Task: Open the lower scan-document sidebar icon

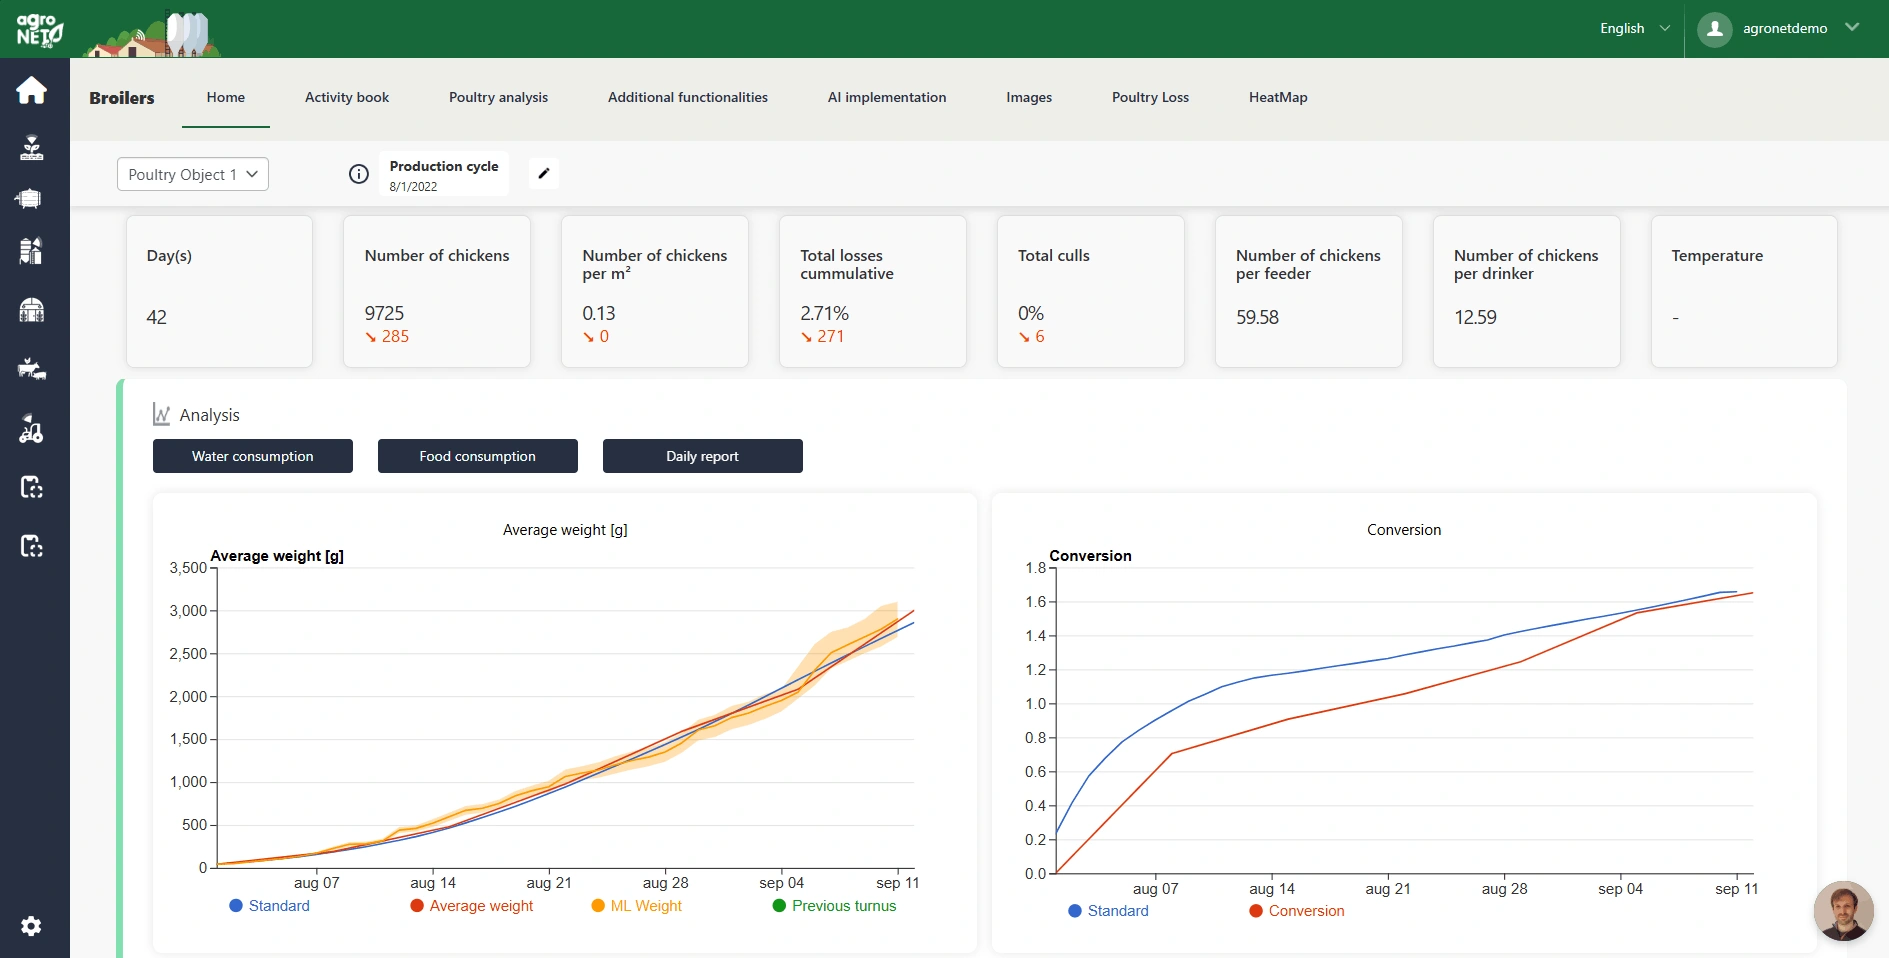Action: coord(31,546)
